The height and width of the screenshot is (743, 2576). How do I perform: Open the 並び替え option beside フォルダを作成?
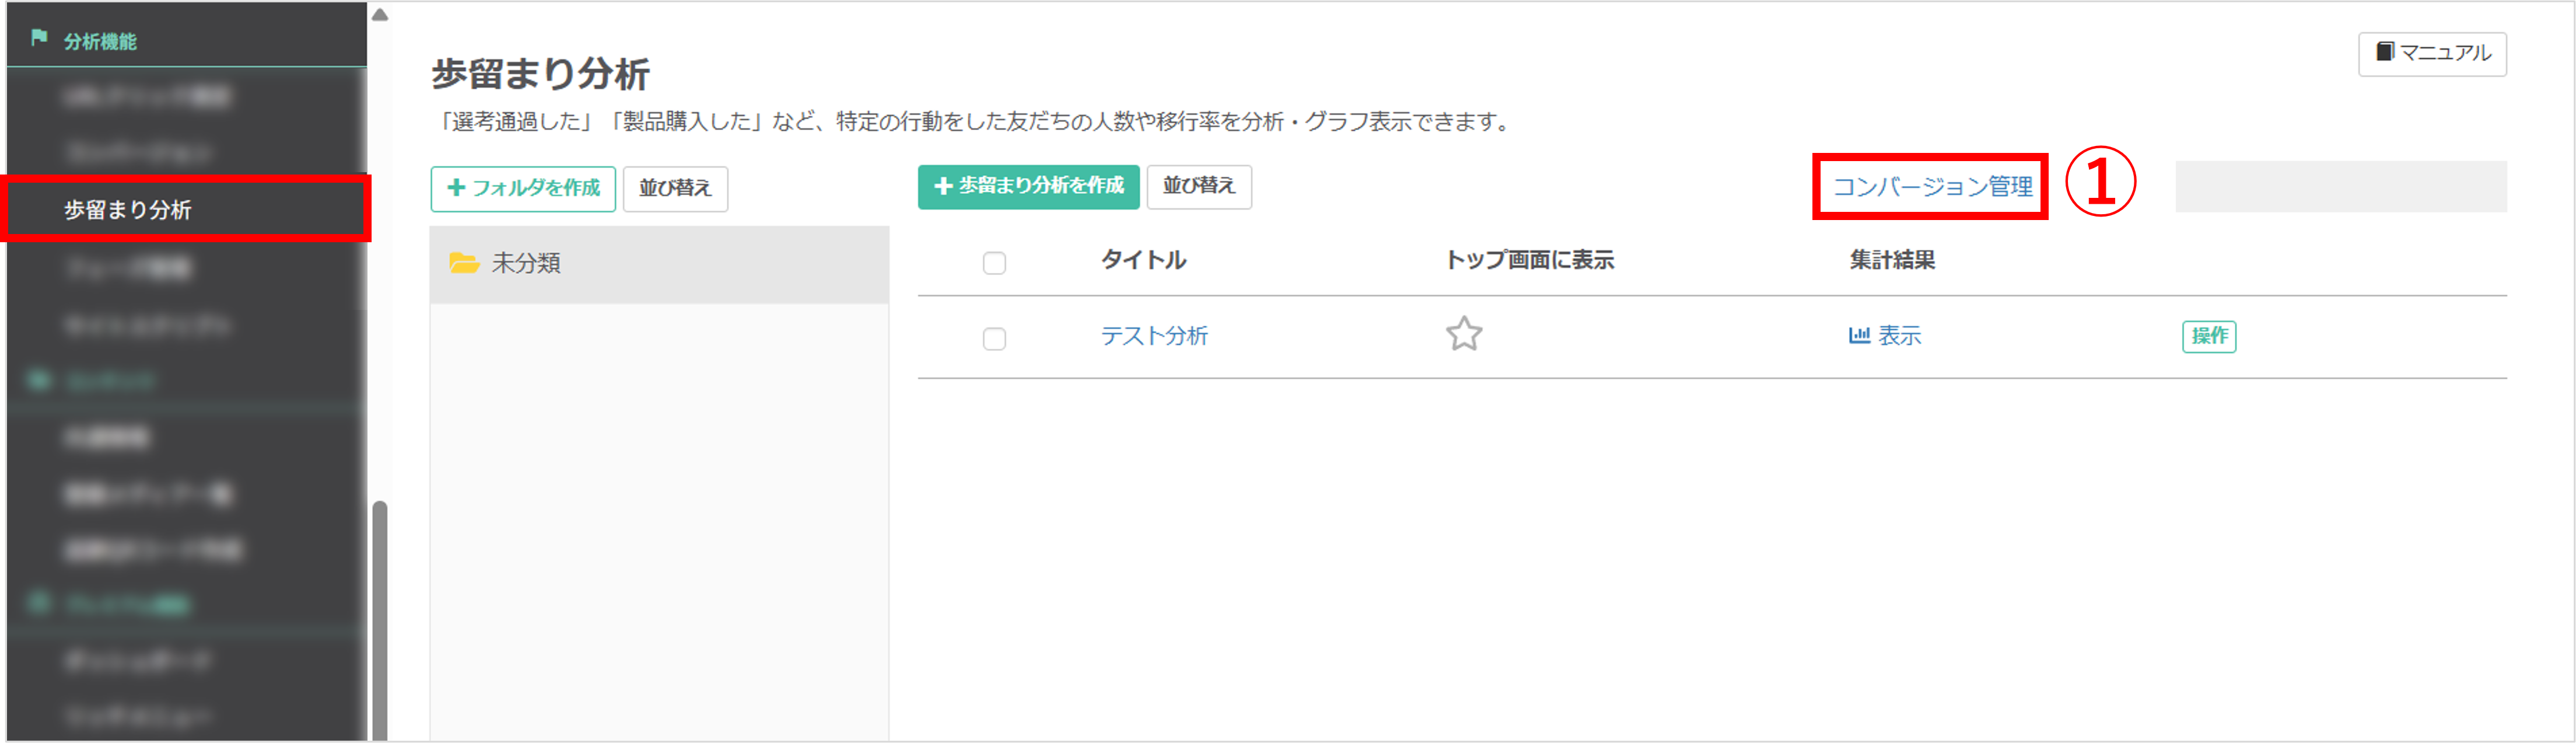(x=676, y=188)
